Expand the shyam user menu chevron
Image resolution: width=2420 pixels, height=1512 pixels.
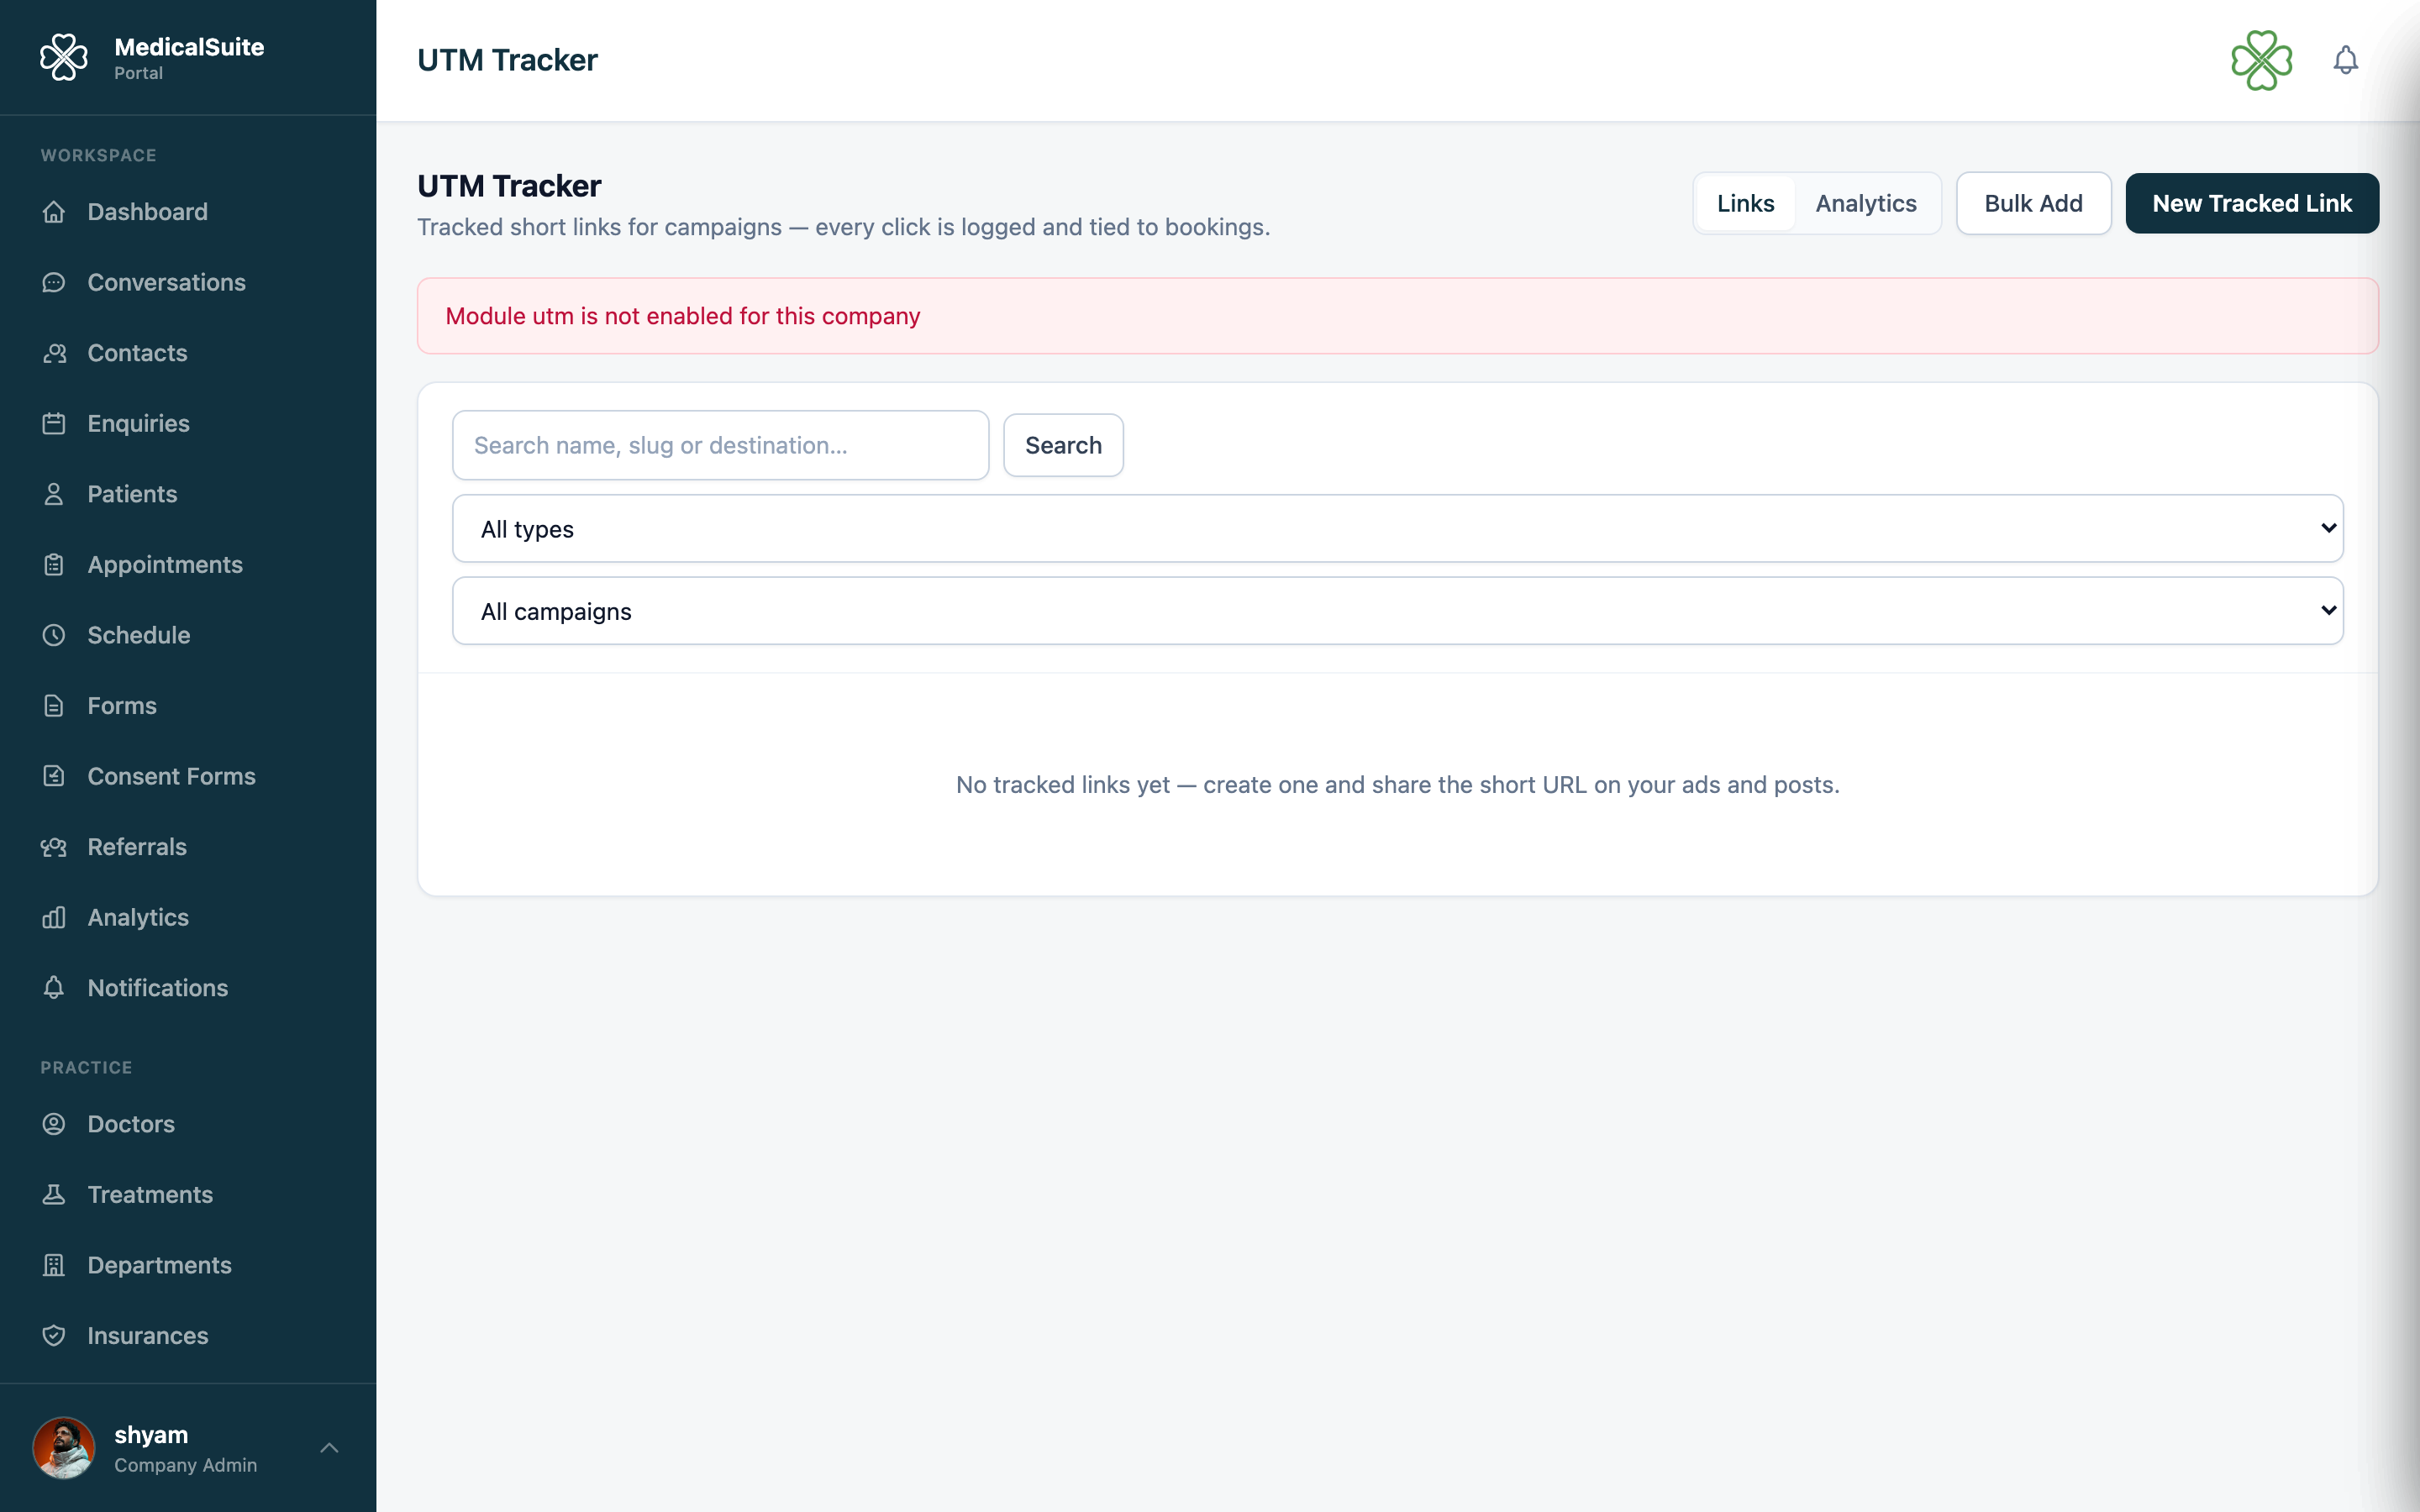click(329, 1448)
